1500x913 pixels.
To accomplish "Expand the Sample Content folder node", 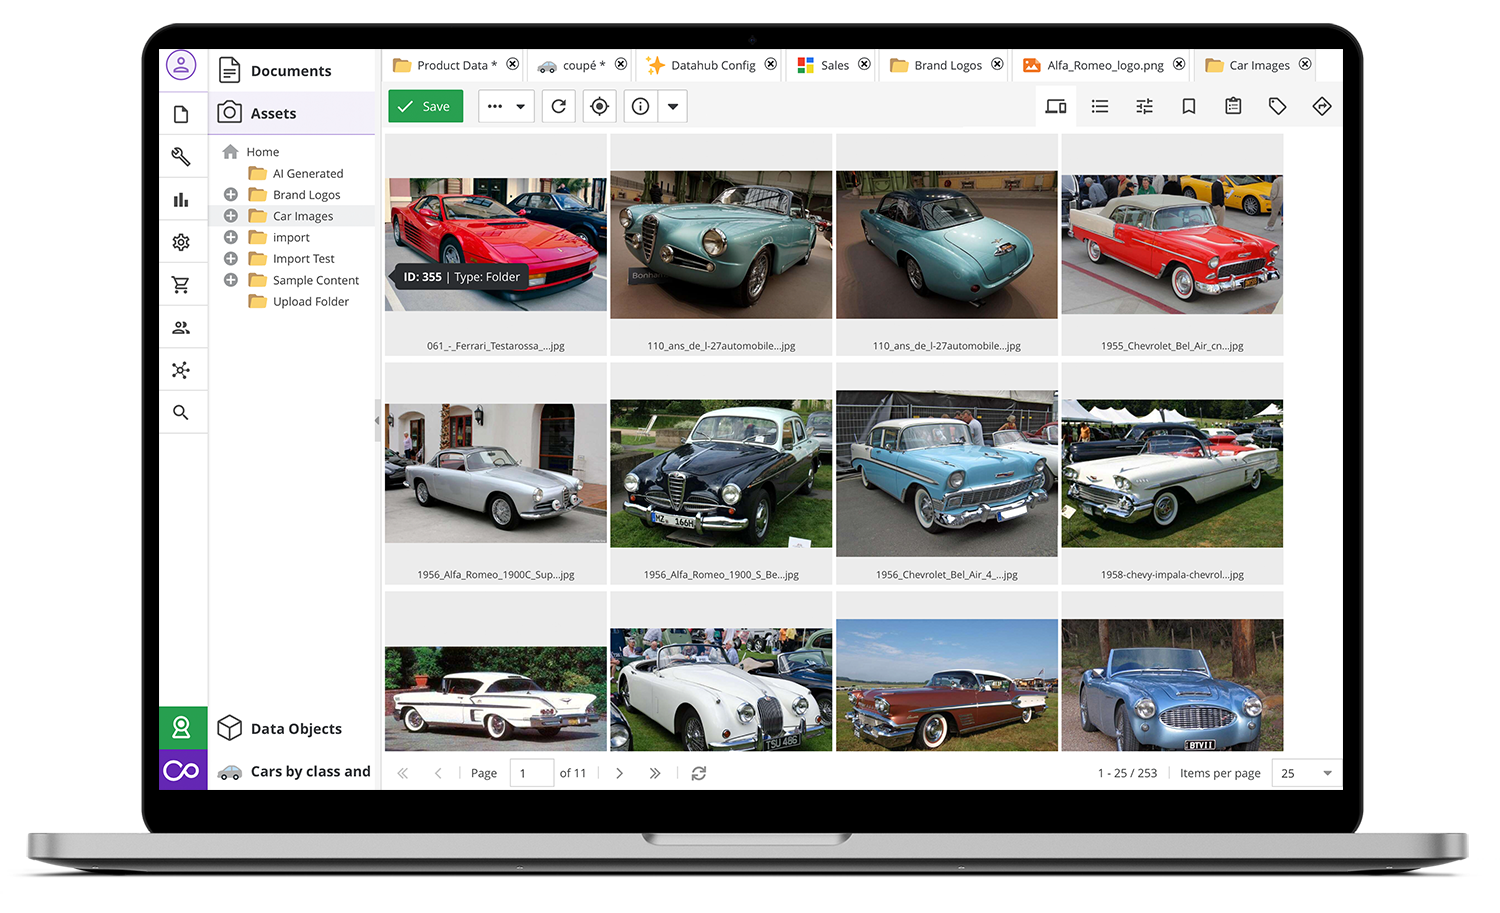I will tap(231, 280).
